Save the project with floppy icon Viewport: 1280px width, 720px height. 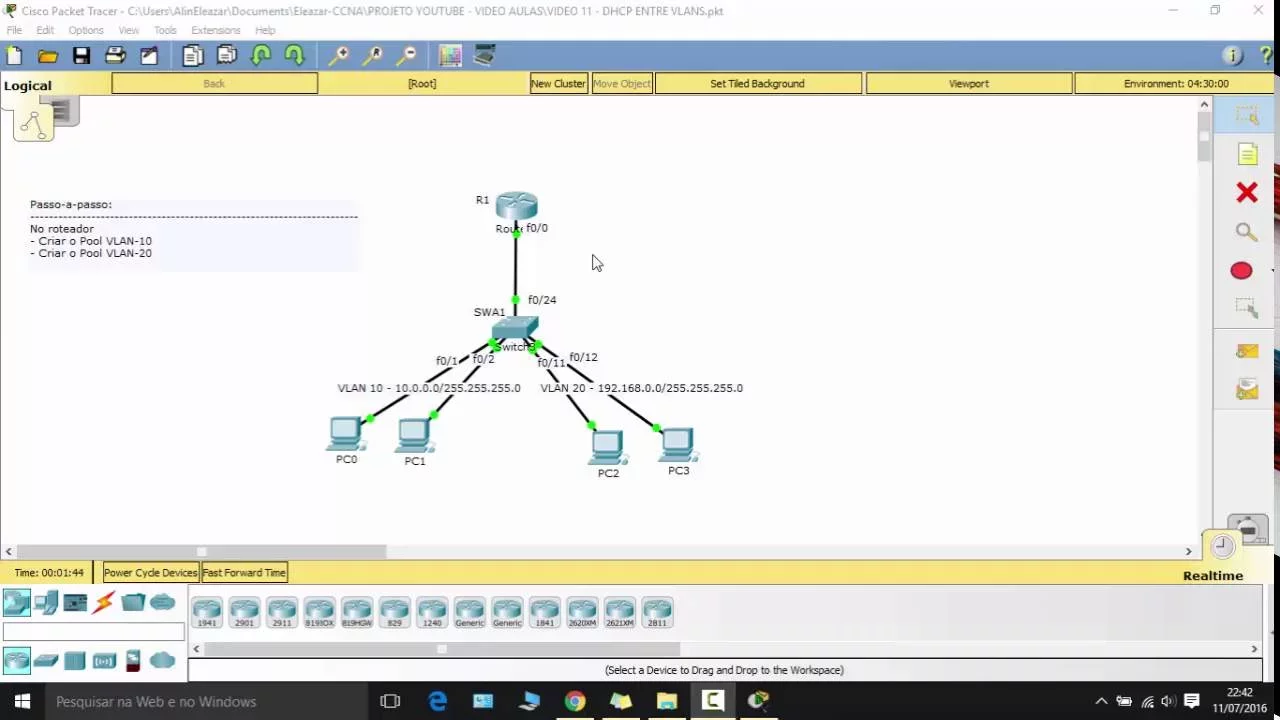click(x=82, y=56)
